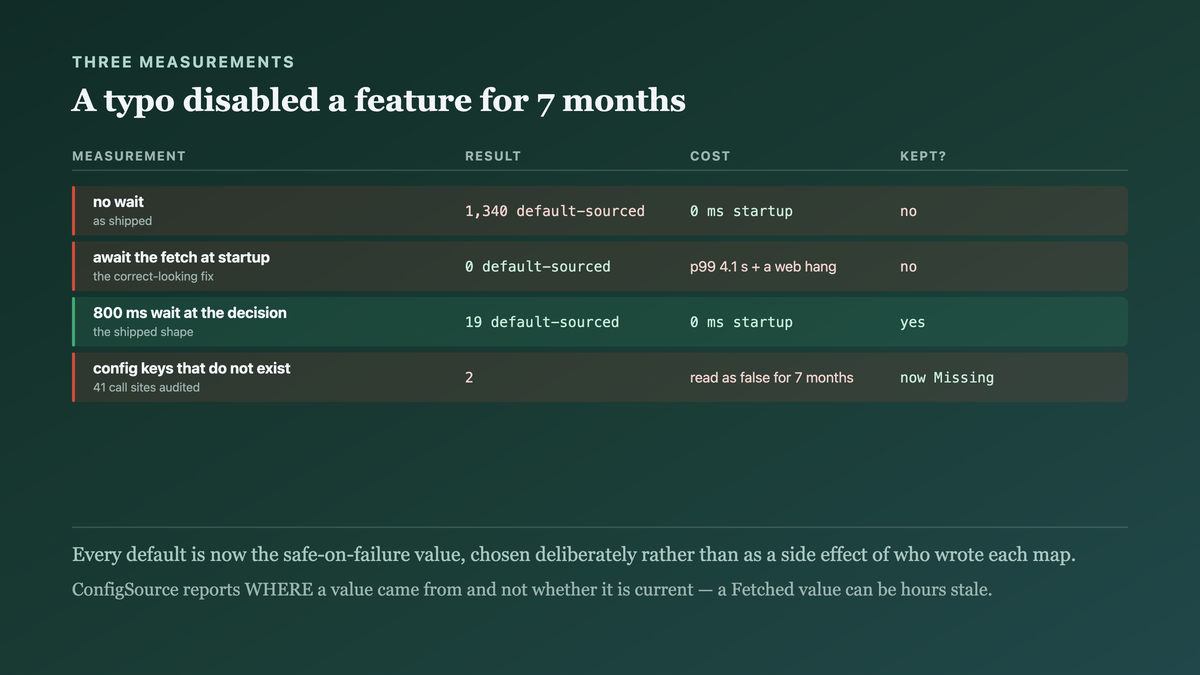This screenshot has width=1200, height=675.
Task: Click the 'THREE MEASUREMENTS' eyebrow label
Action: [x=183, y=62]
